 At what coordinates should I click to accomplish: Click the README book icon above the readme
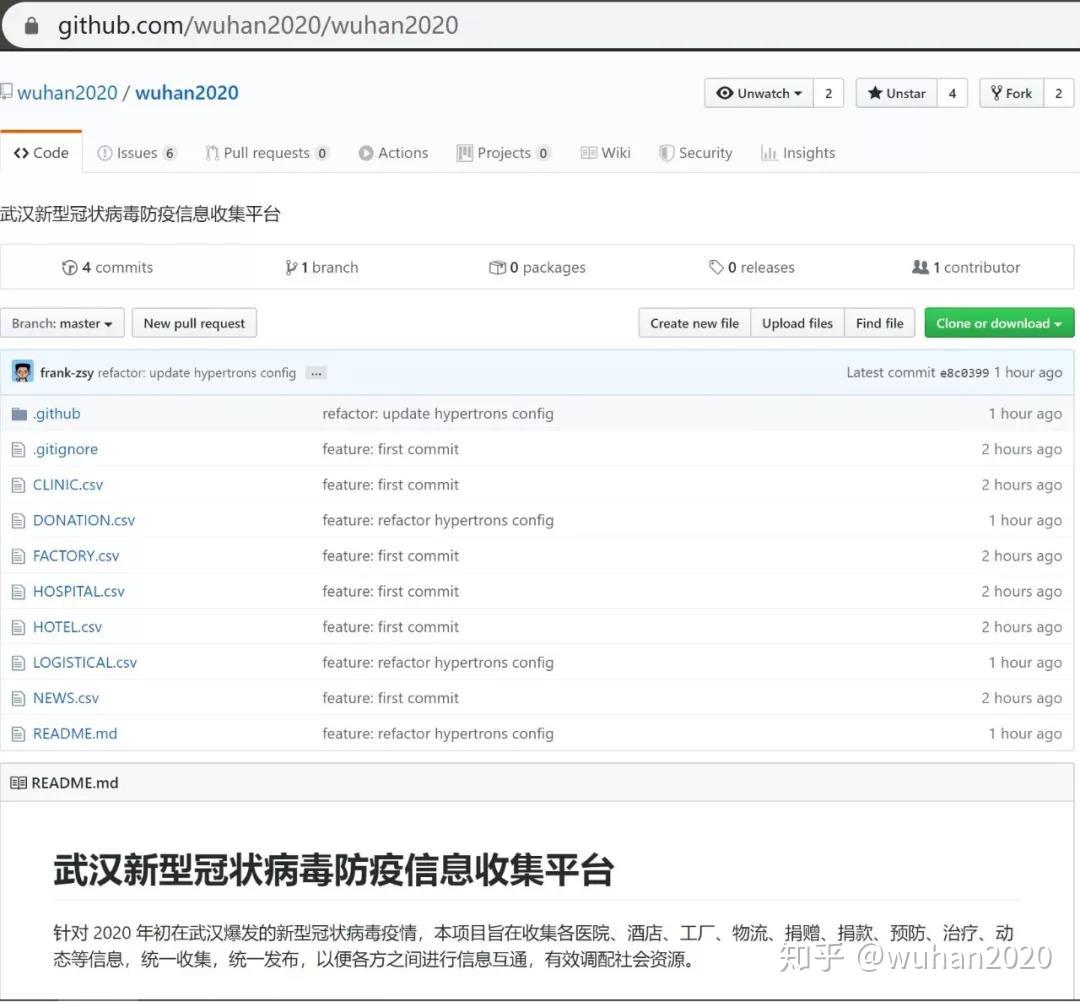pyautogui.click(x=20, y=782)
